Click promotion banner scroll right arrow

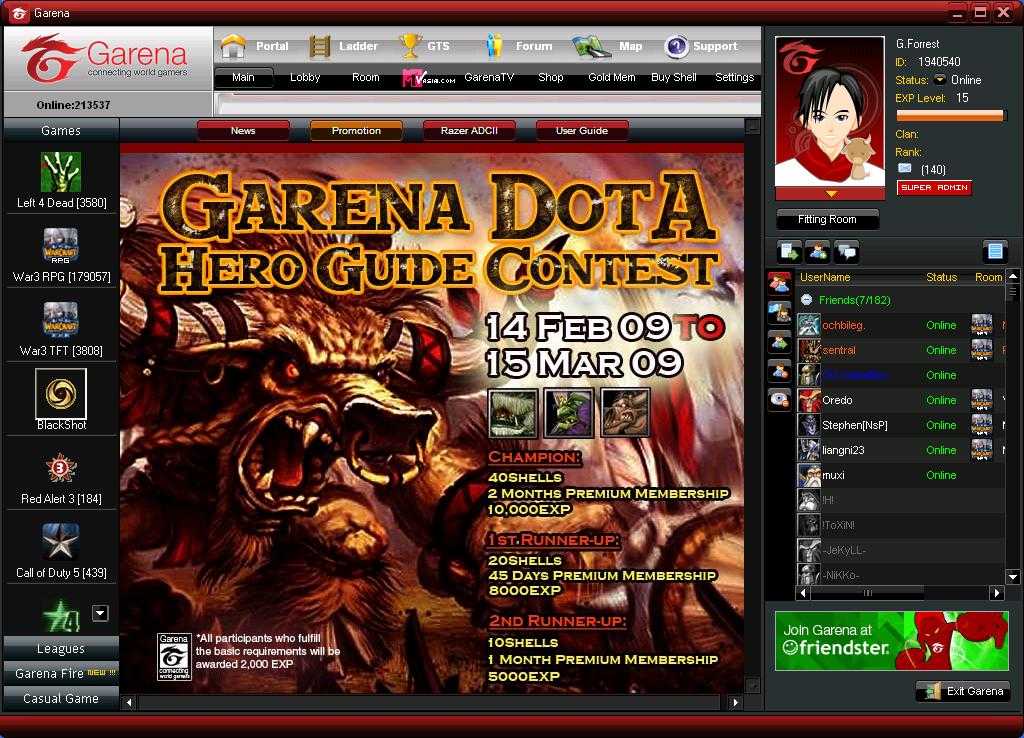pos(735,703)
